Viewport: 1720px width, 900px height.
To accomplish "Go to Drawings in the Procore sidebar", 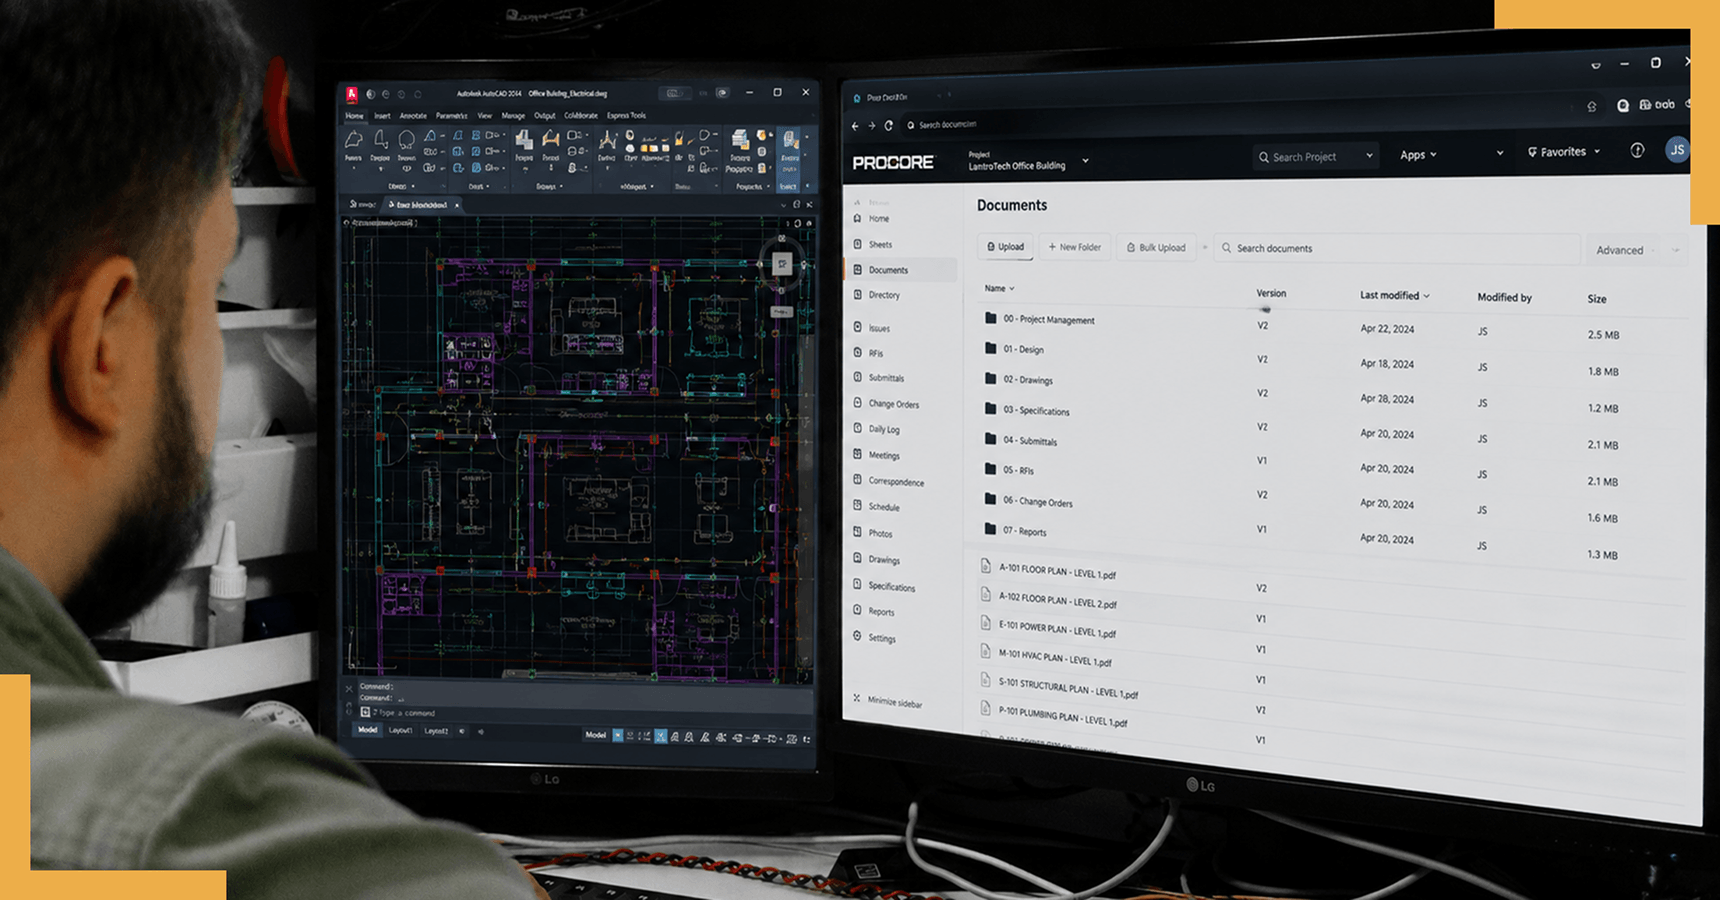I will 877,559.
